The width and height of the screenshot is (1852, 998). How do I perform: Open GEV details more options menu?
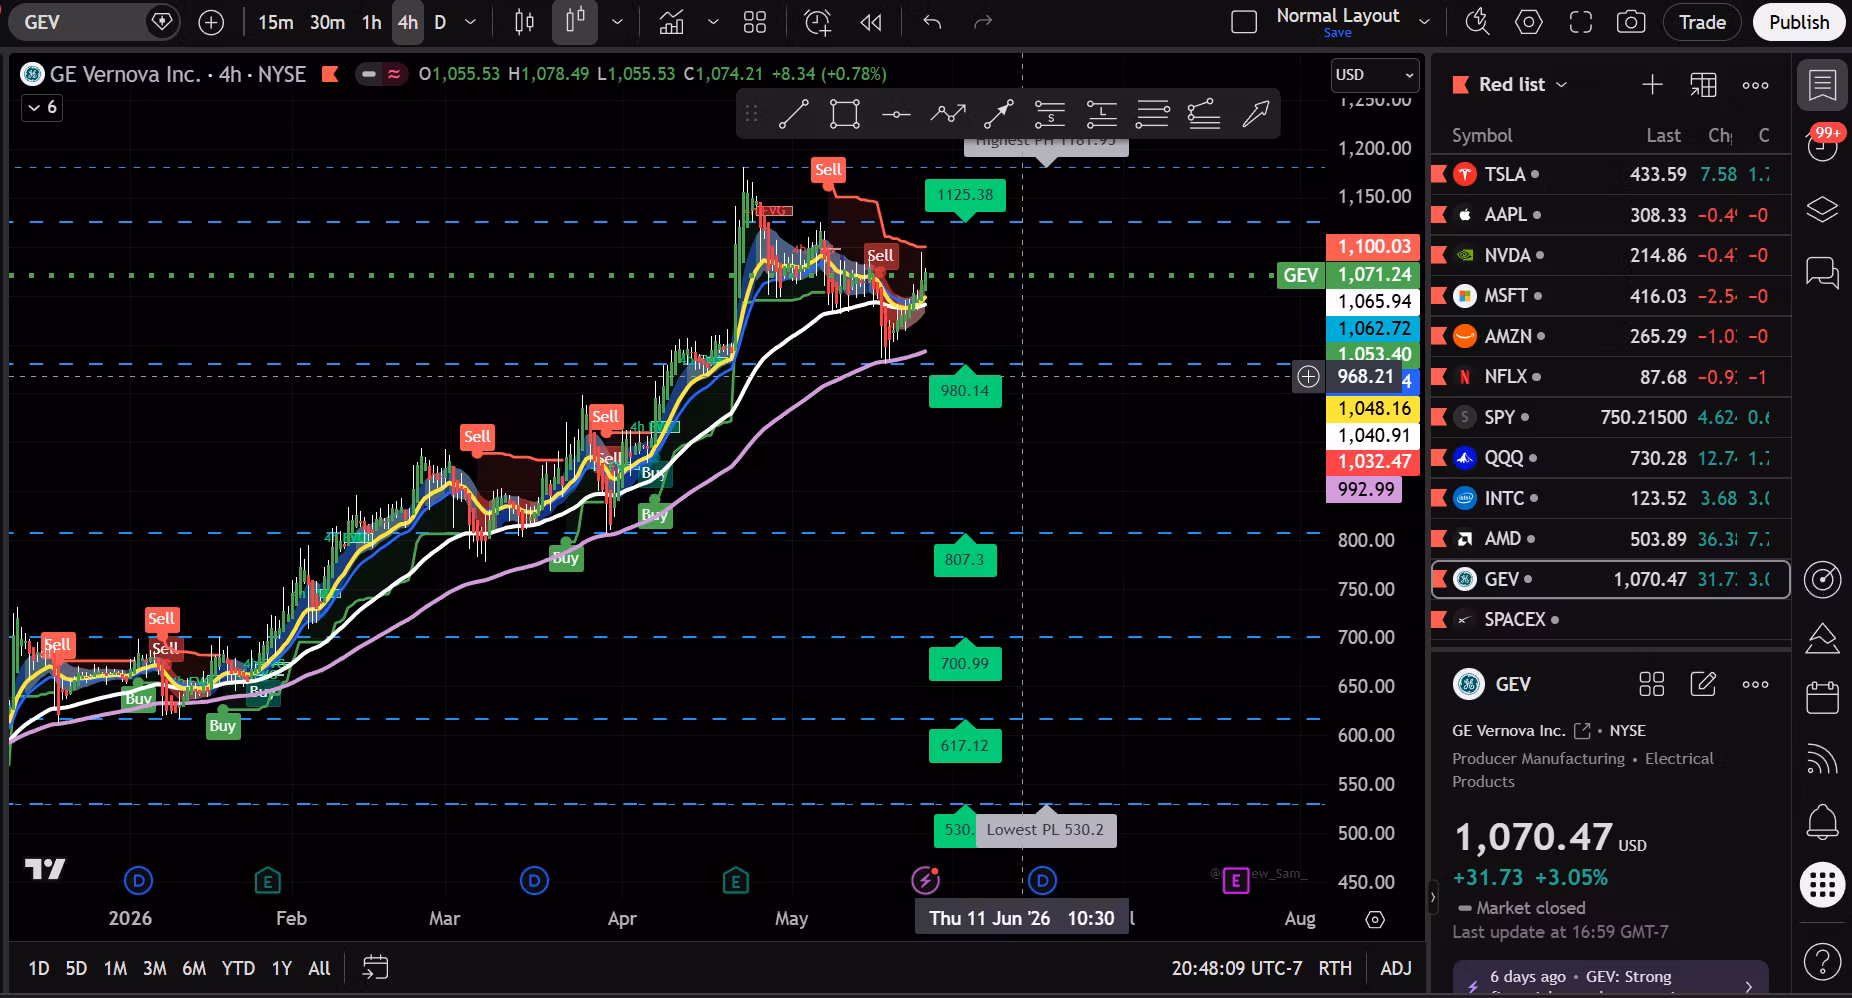coord(1755,684)
